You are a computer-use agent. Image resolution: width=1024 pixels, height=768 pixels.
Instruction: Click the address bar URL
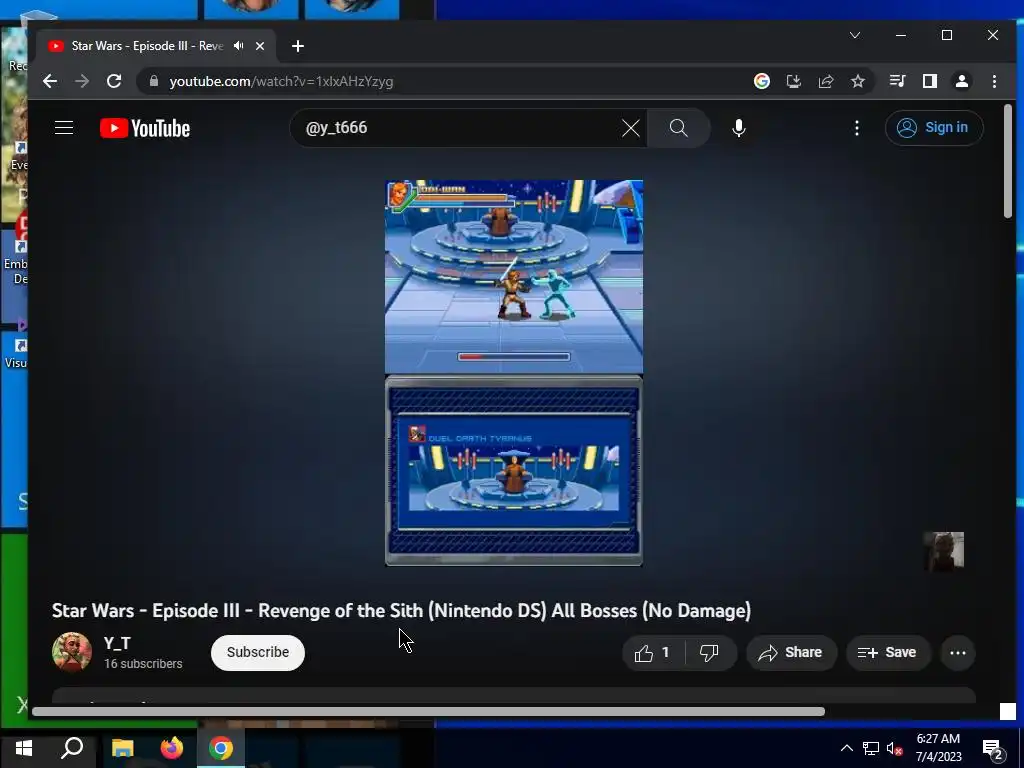[281, 82]
